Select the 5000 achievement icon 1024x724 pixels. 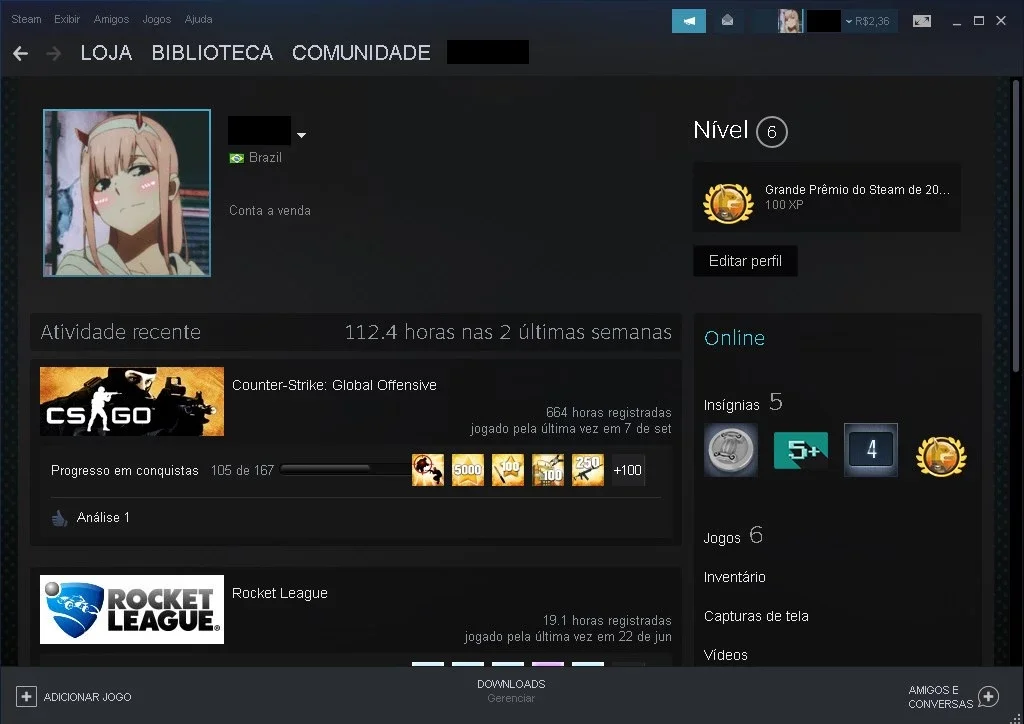[x=468, y=470]
